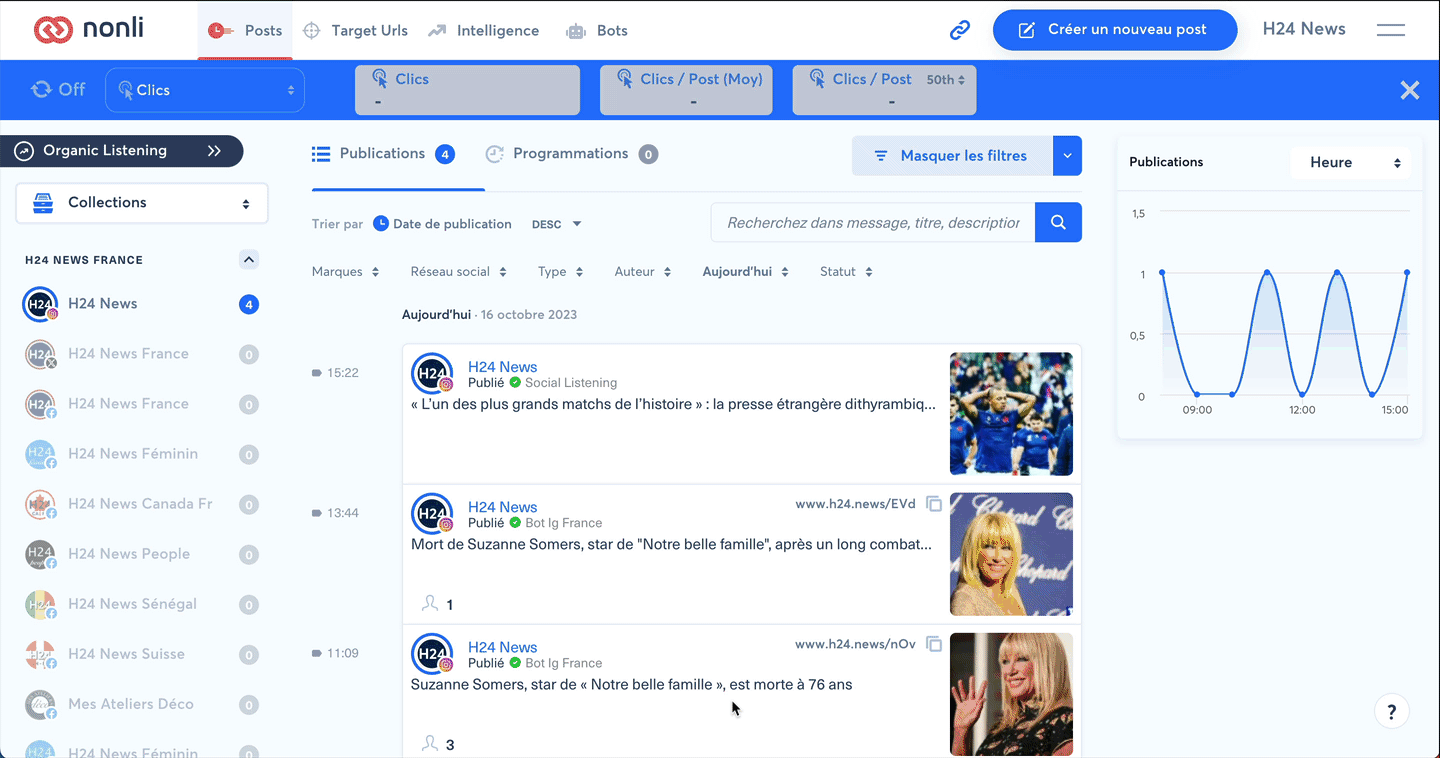Click the nonli logo
Image resolution: width=1440 pixels, height=758 pixels.
[x=89, y=29]
